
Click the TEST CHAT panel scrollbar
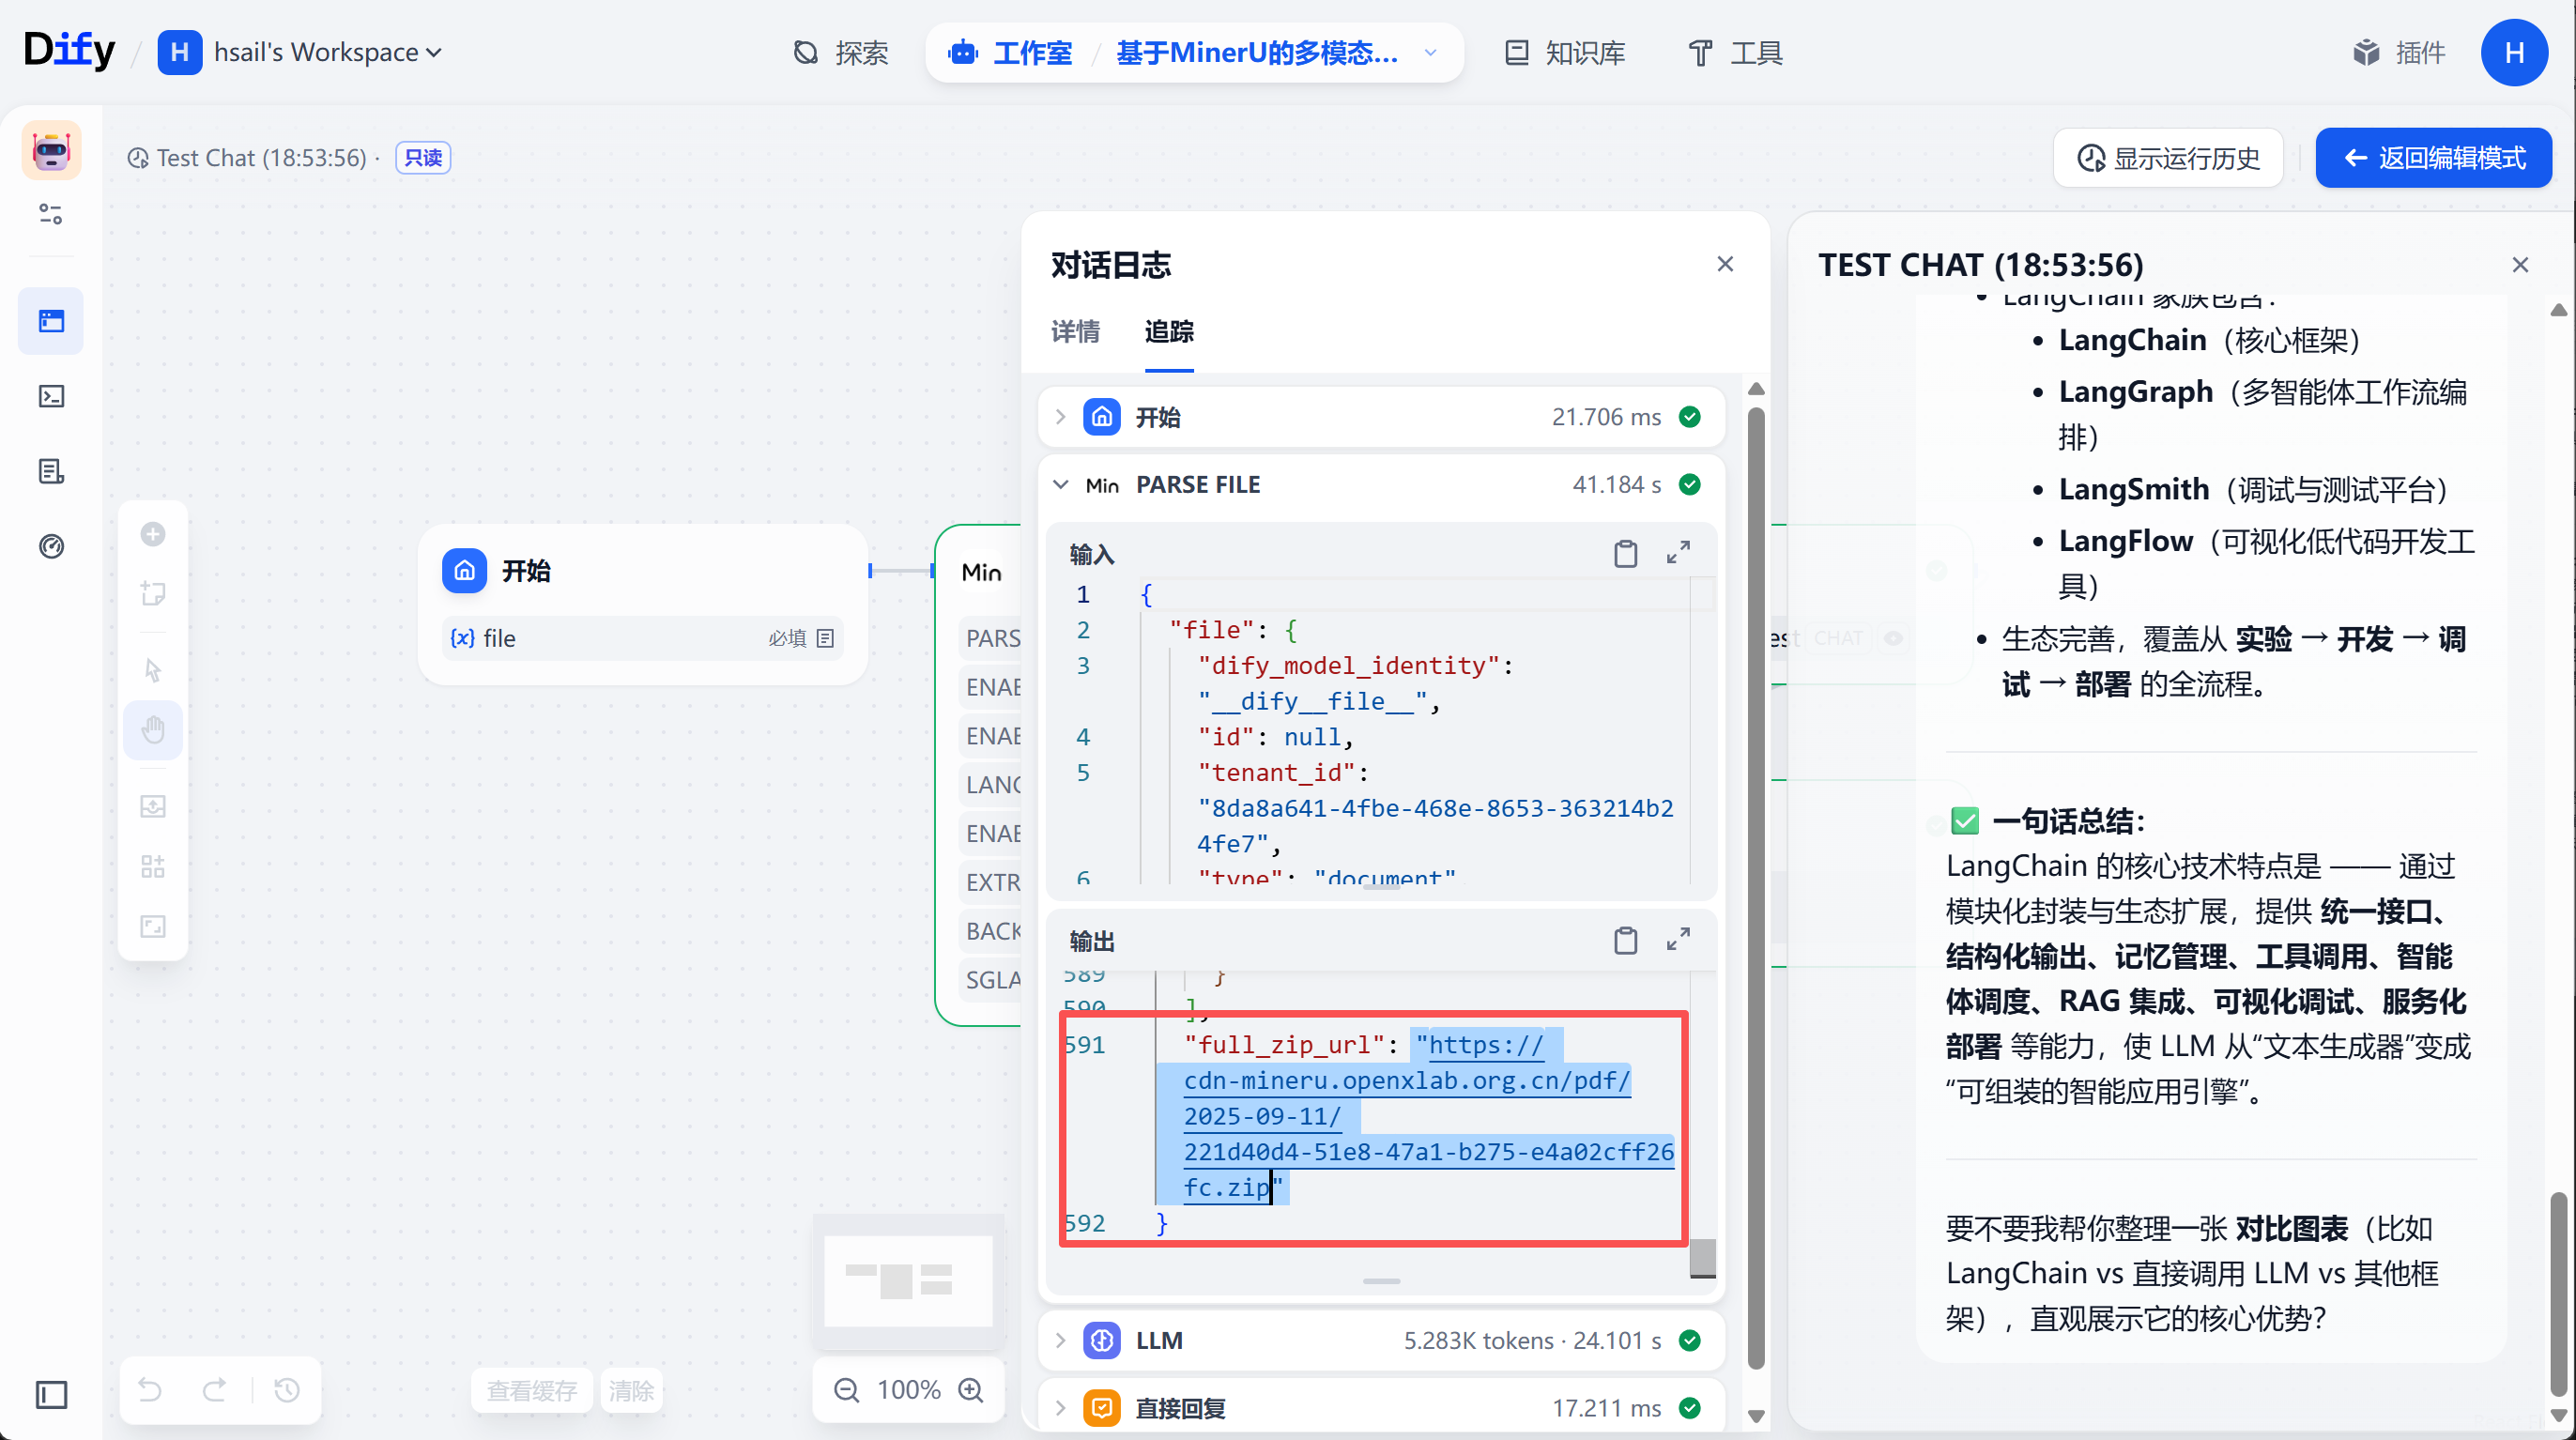(2558, 1292)
